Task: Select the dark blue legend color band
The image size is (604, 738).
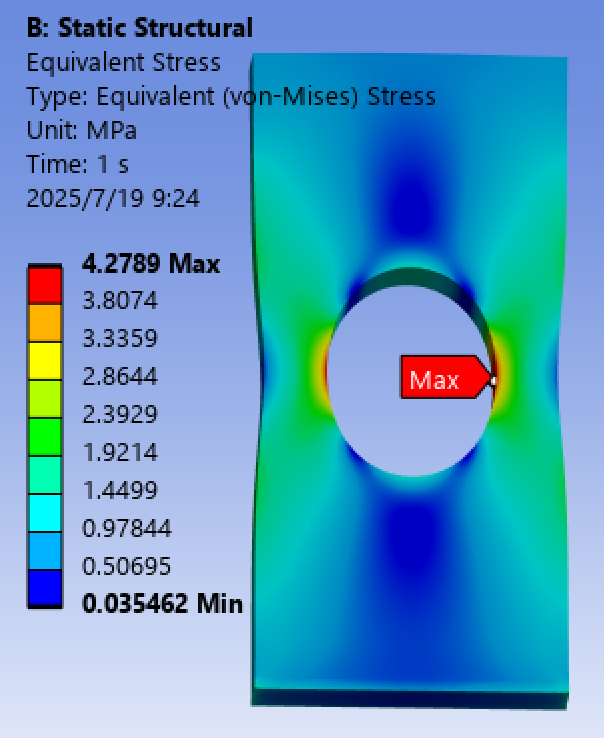Action: [x=45, y=588]
